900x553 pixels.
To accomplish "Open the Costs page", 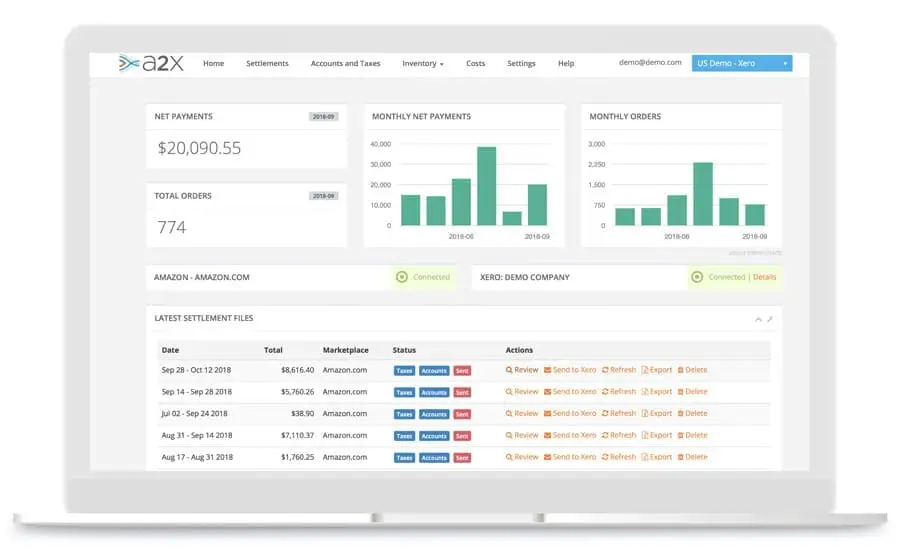I will coord(475,64).
